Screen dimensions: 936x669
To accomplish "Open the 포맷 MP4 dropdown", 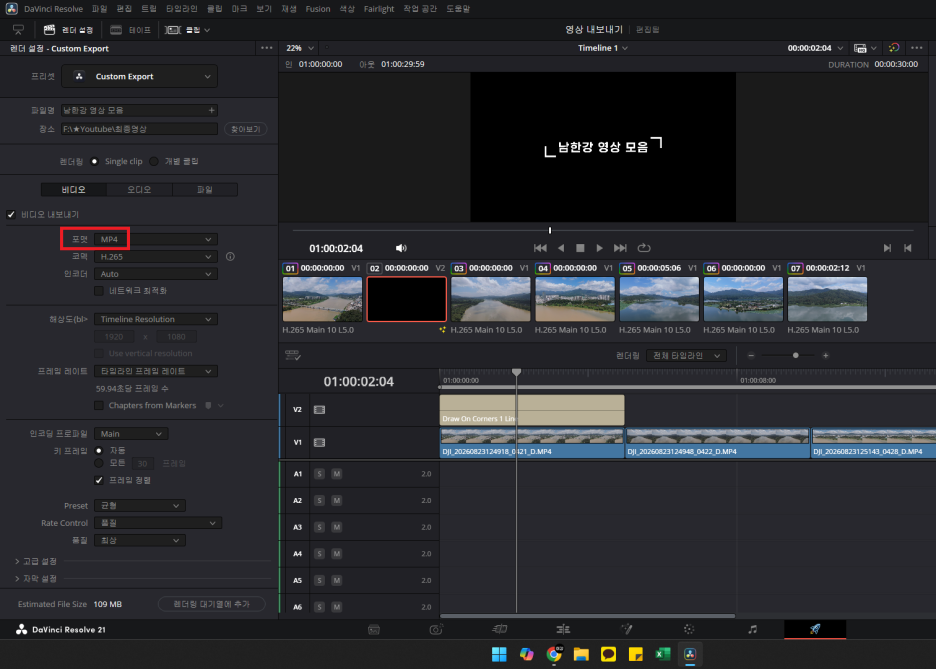I will coord(156,239).
